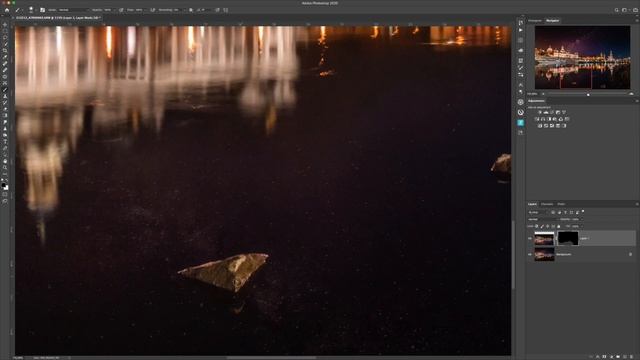Open the brush Mode dropdown
Image resolution: width=640 pixels, height=360 pixels.
(x=73, y=10)
